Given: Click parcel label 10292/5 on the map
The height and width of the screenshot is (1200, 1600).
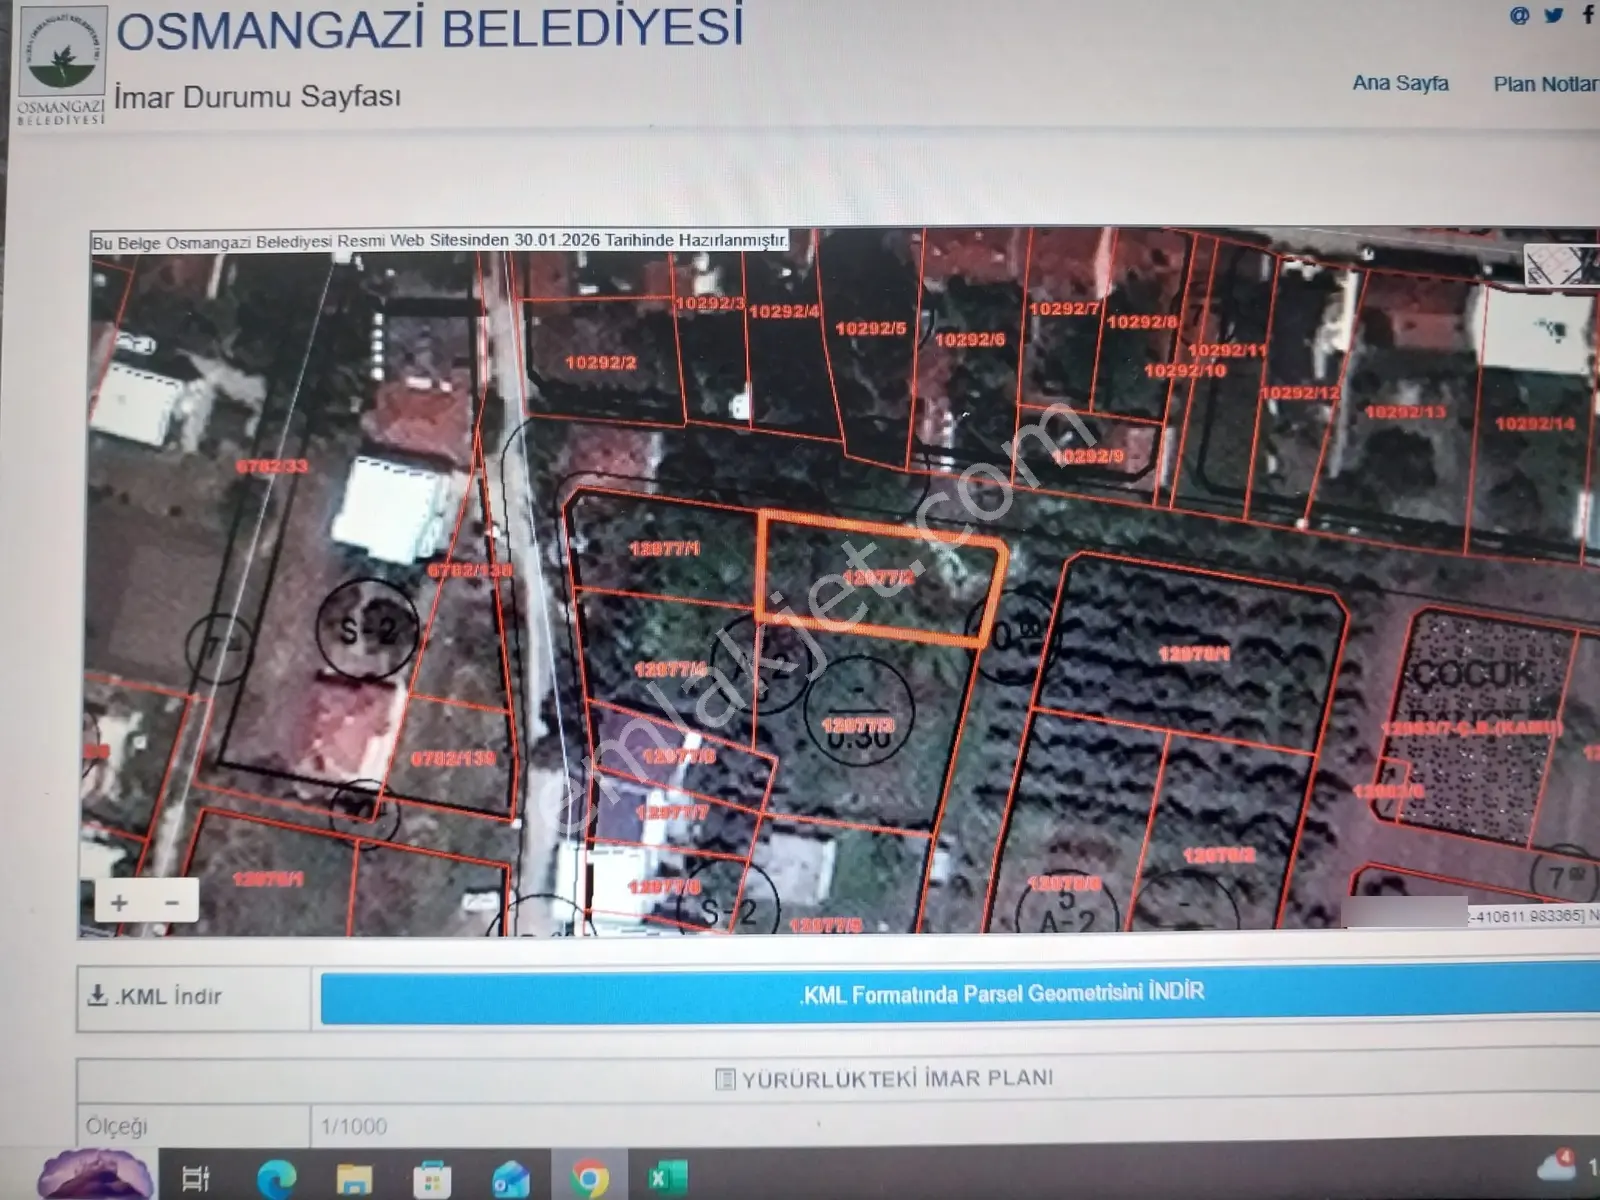Looking at the screenshot, I should pyautogui.click(x=870, y=328).
